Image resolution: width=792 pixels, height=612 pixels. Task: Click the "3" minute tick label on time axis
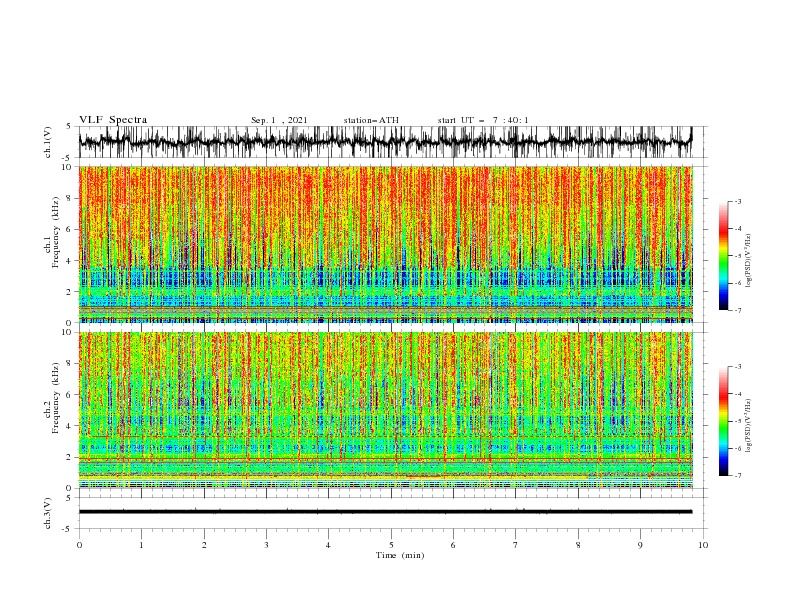[267, 545]
